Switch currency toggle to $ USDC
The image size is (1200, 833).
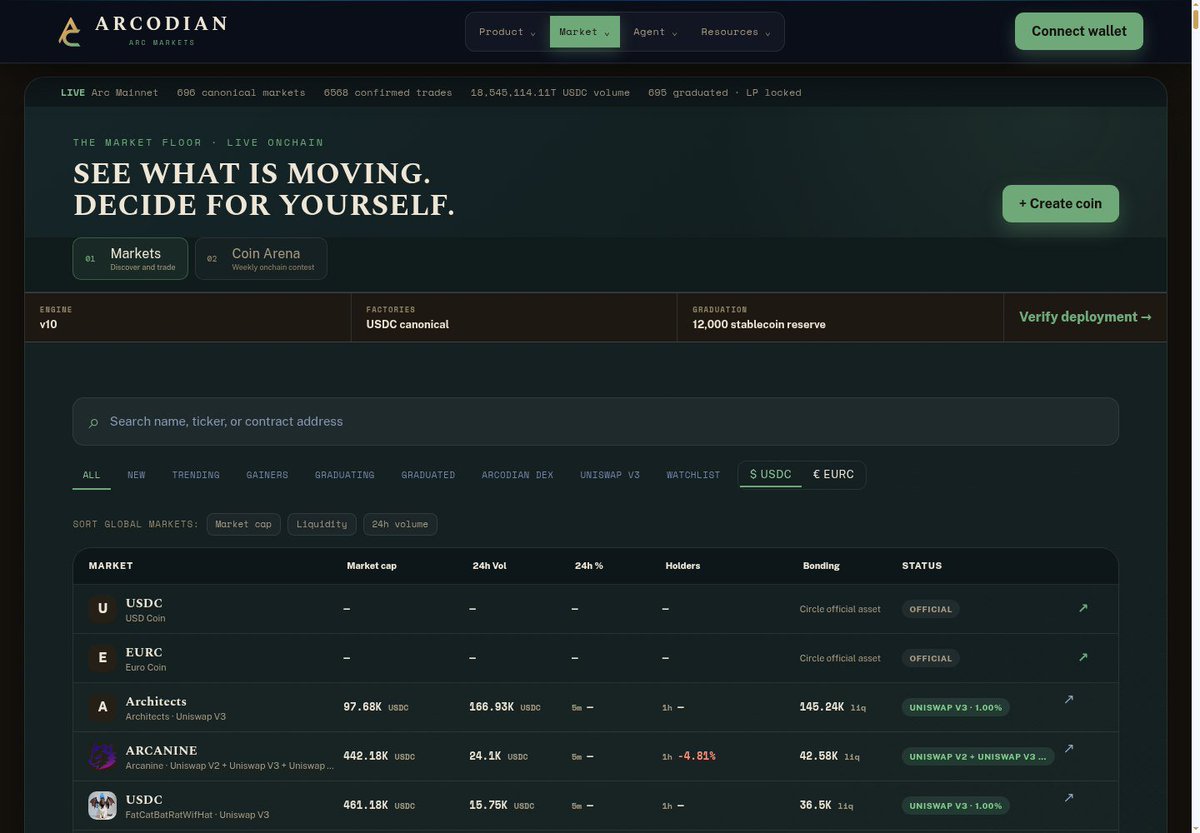click(770, 474)
